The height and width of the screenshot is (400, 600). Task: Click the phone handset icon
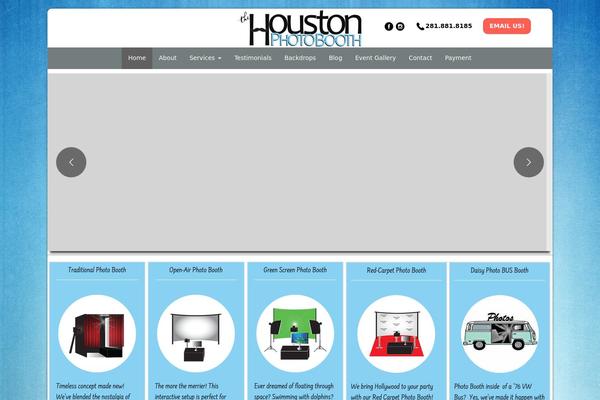(420, 26)
